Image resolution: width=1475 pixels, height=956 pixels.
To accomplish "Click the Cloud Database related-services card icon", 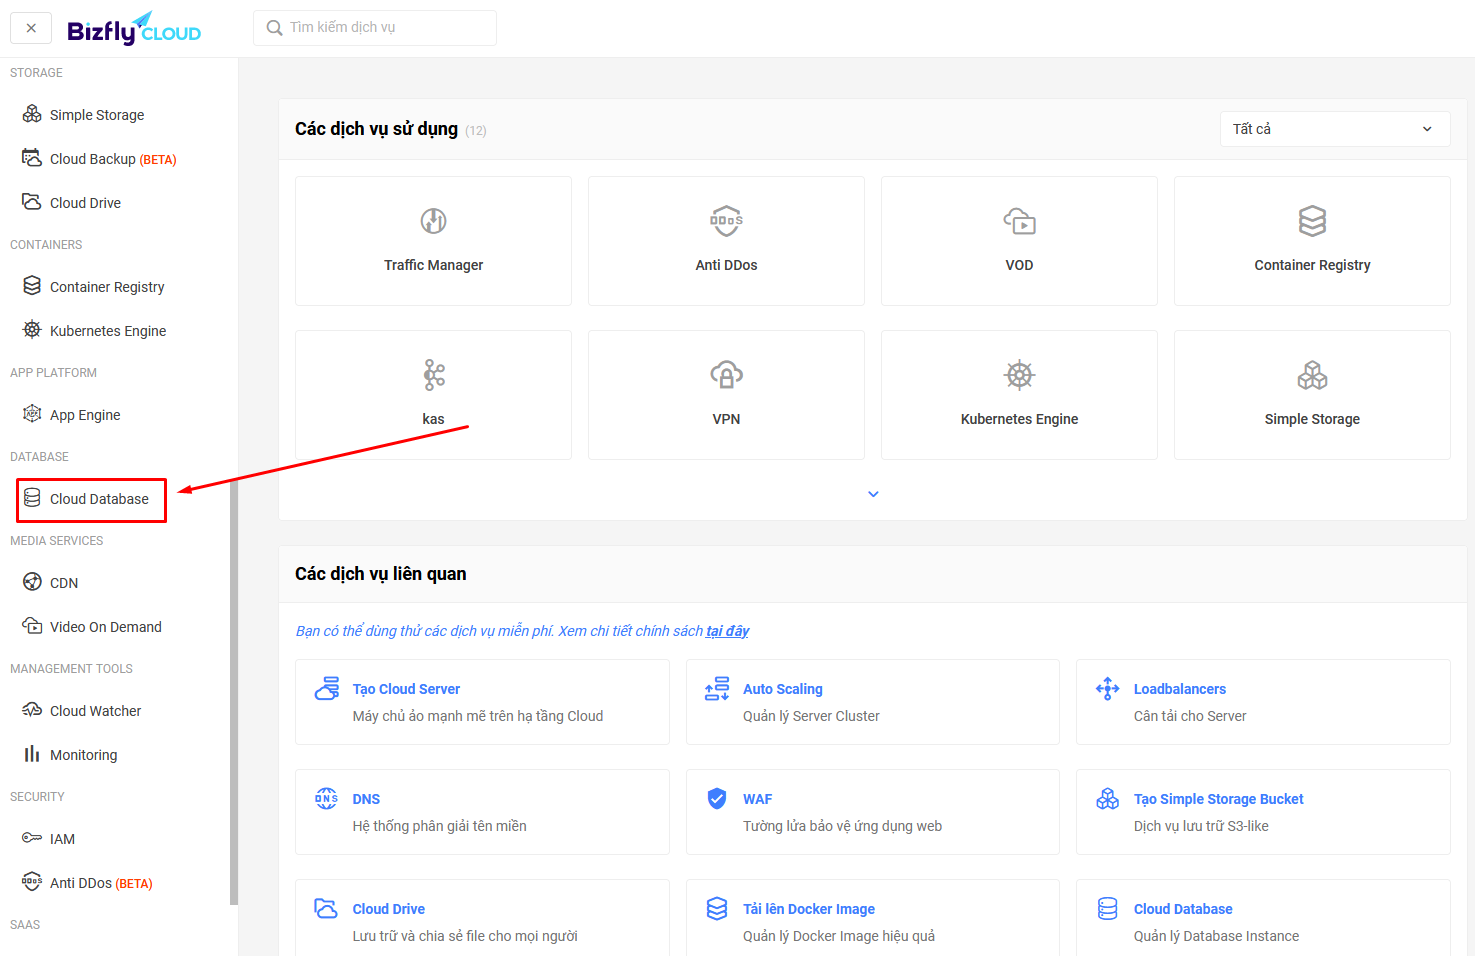I will click(x=1107, y=908).
